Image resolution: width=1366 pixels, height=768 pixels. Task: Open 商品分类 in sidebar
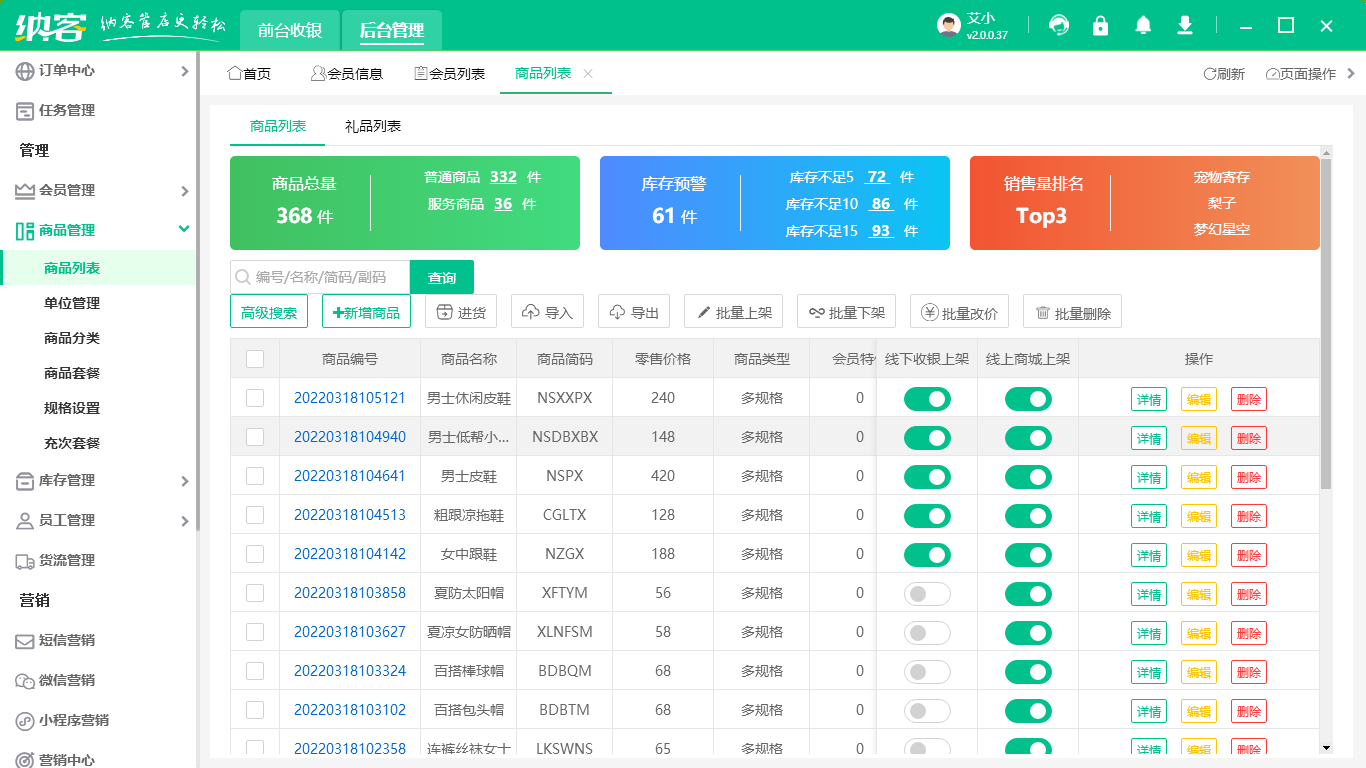coord(72,339)
